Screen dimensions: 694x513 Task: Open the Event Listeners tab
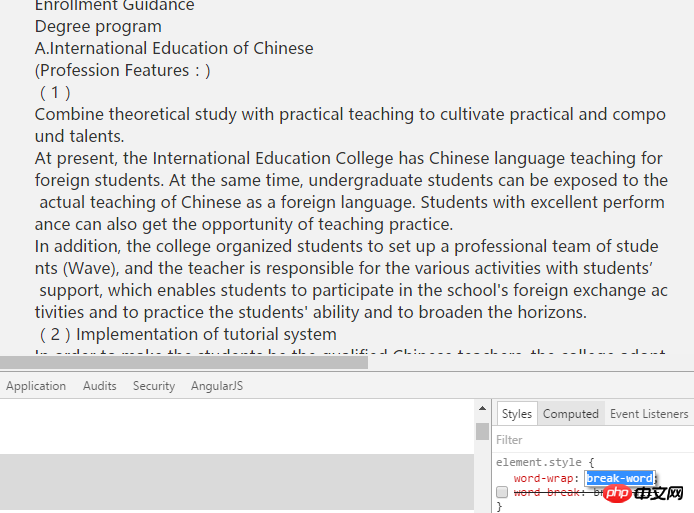pos(649,414)
